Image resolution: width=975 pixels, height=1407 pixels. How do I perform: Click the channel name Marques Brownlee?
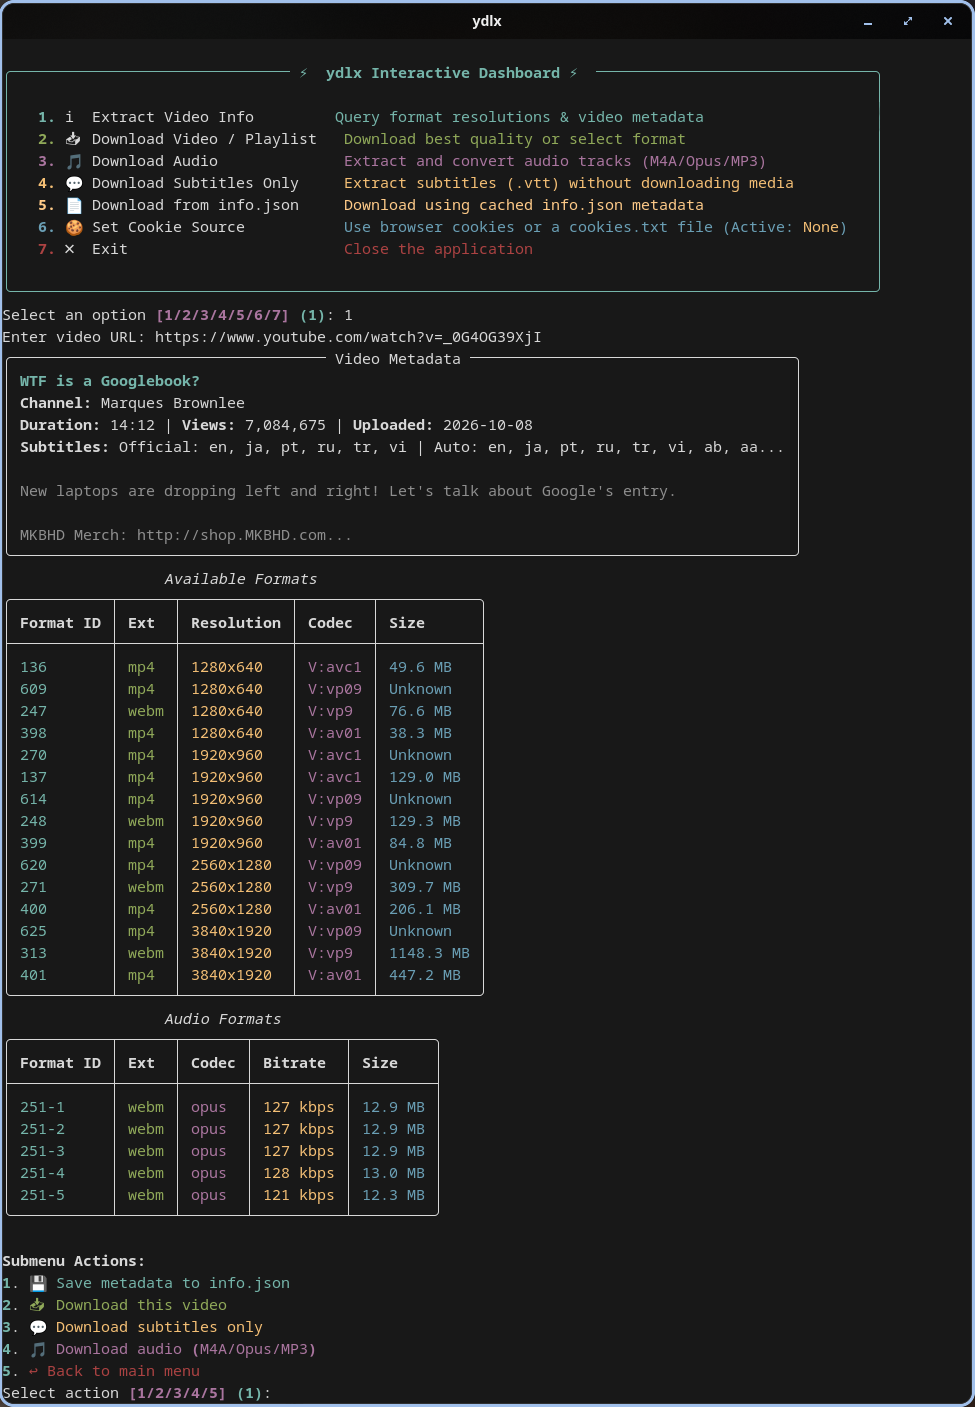pyautogui.click(x=173, y=403)
